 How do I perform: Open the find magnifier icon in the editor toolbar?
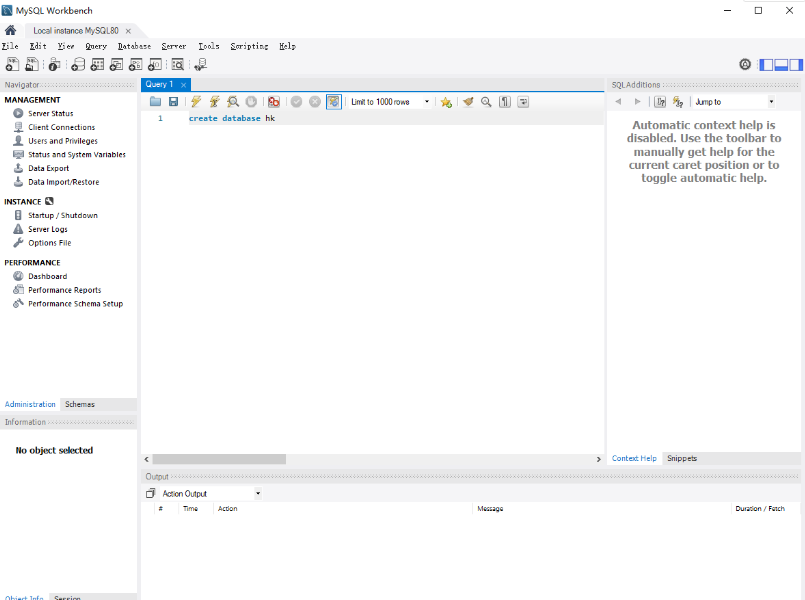point(486,102)
